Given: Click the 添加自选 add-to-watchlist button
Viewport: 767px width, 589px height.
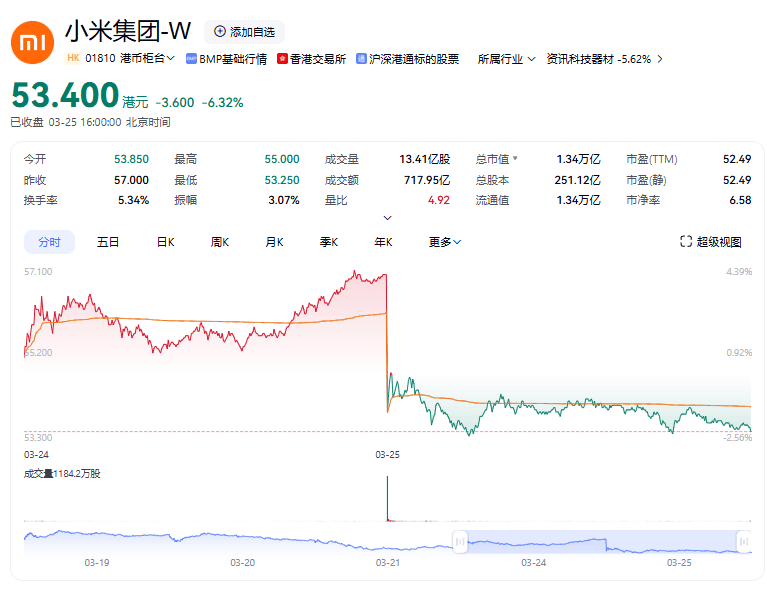Looking at the screenshot, I should click(245, 32).
